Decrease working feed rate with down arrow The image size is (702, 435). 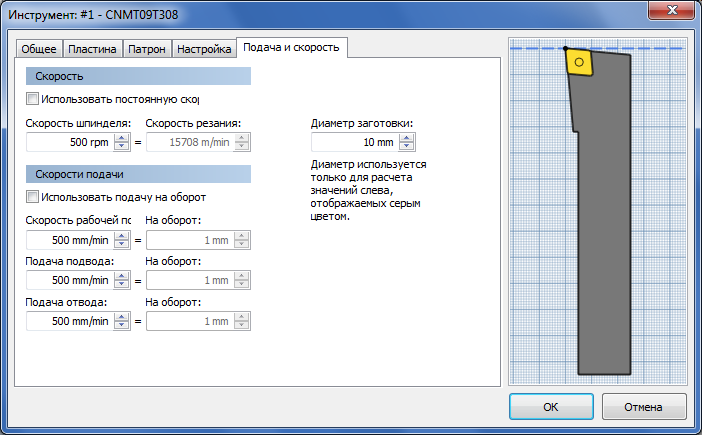[x=122, y=244]
